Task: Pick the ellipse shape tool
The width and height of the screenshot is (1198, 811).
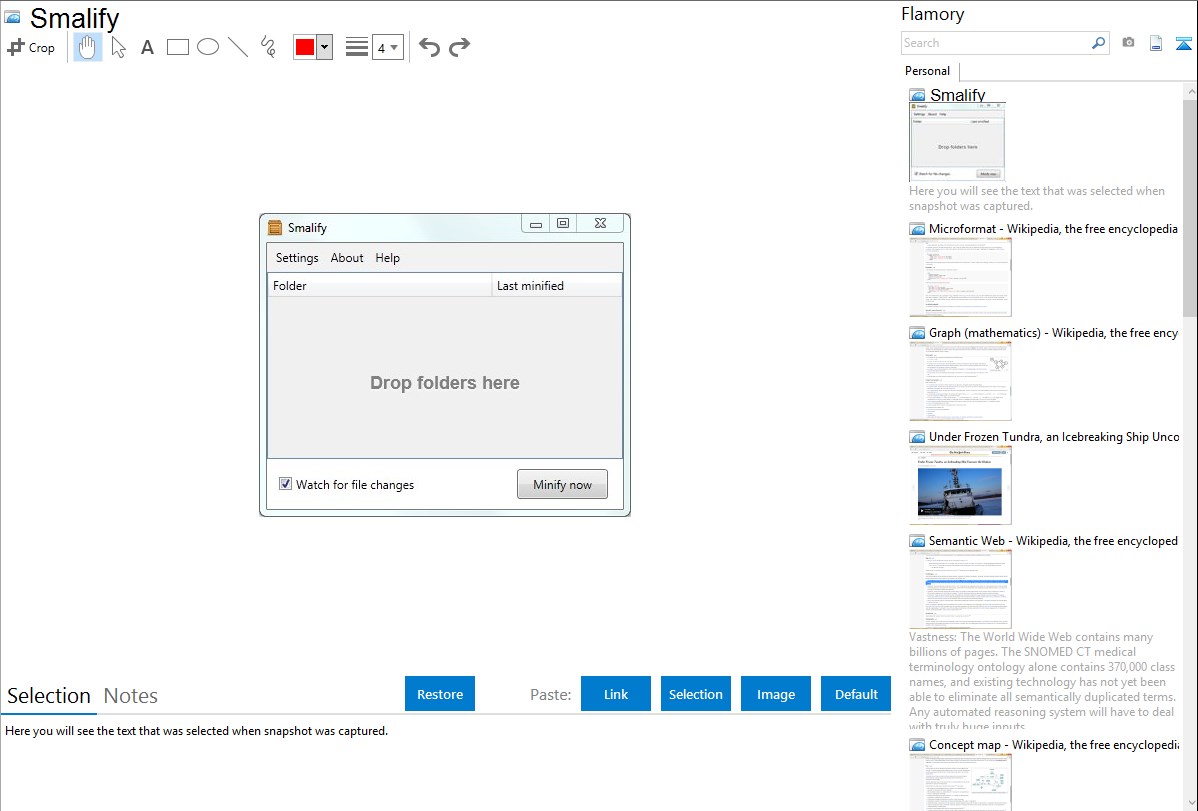Action: coord(208,47)
